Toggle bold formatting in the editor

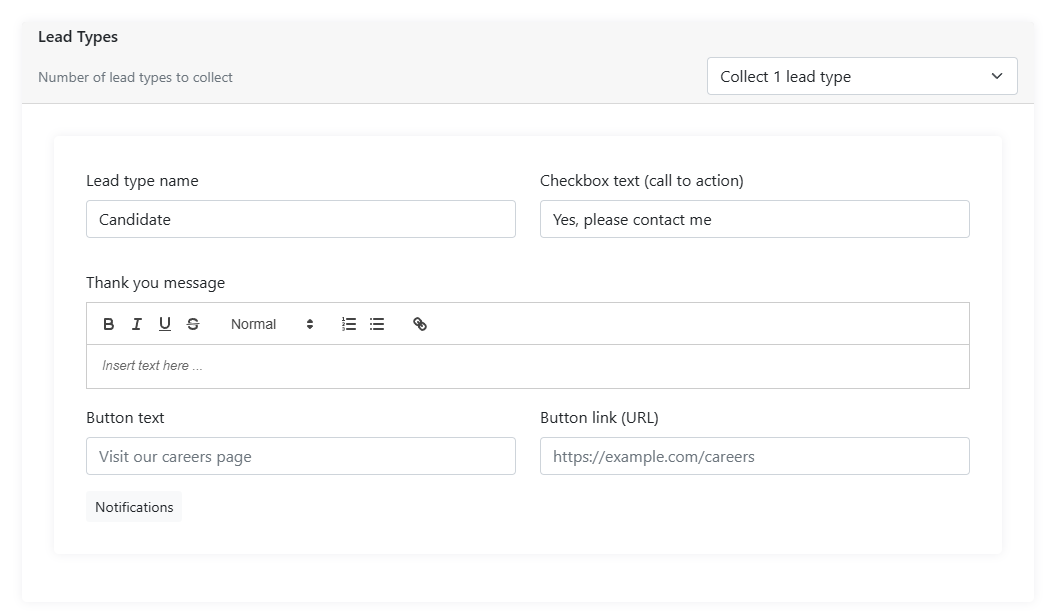[x=109, y=324]
